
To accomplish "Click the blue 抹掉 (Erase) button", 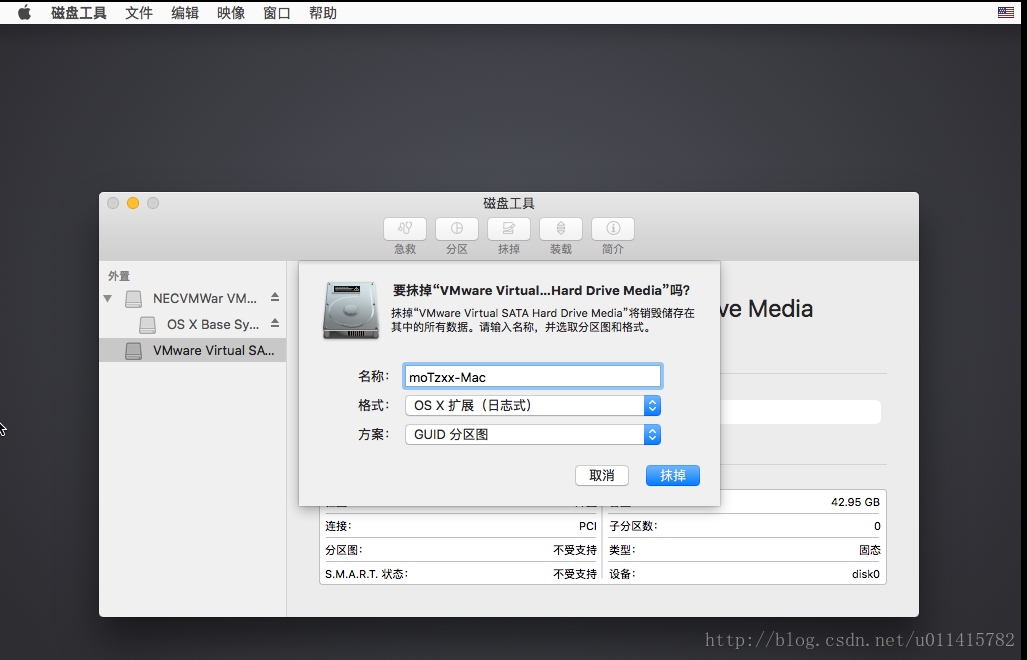I will 672,475.
